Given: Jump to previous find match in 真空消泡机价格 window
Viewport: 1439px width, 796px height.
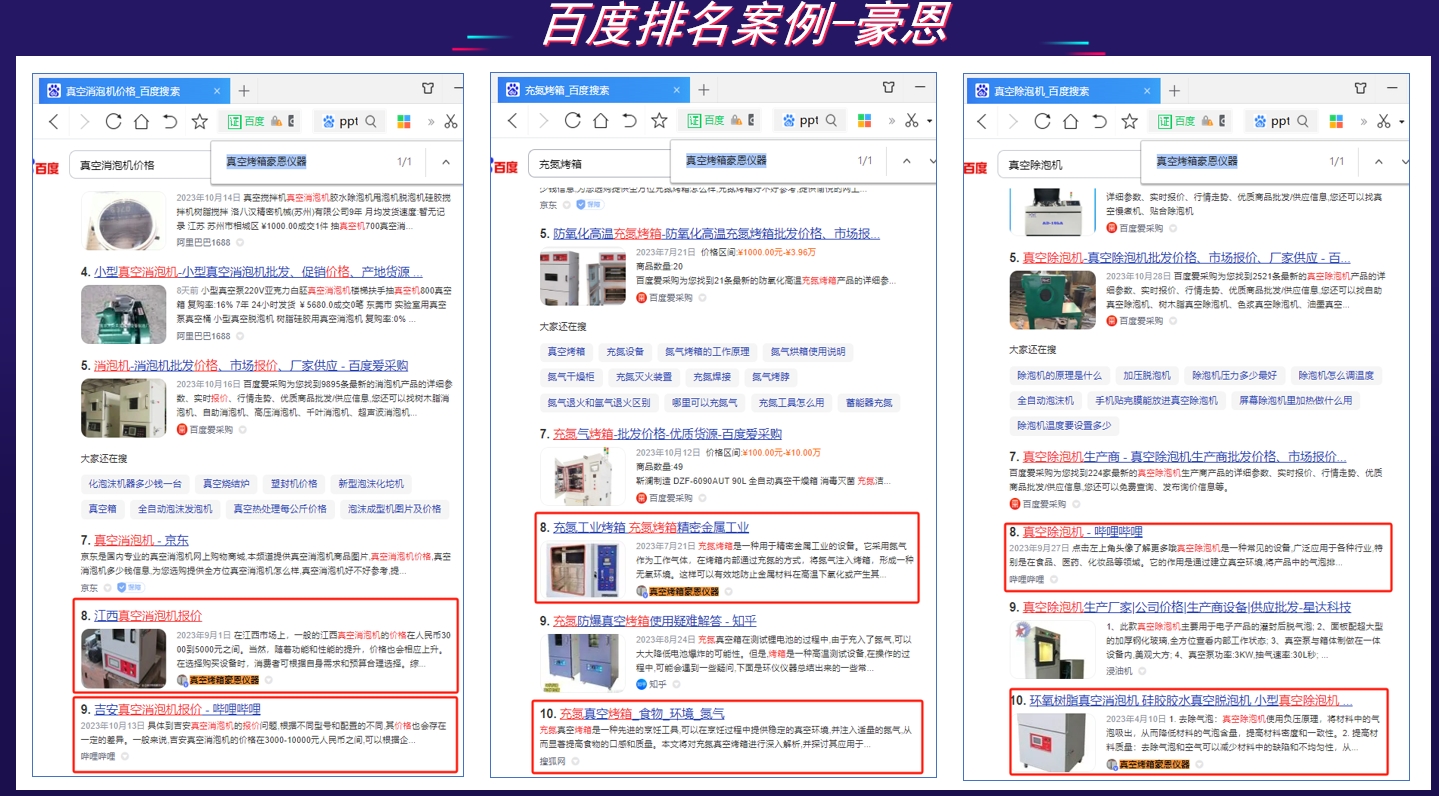Looking at the screenshot, I should pyautogui.click(x=446, y=161).
